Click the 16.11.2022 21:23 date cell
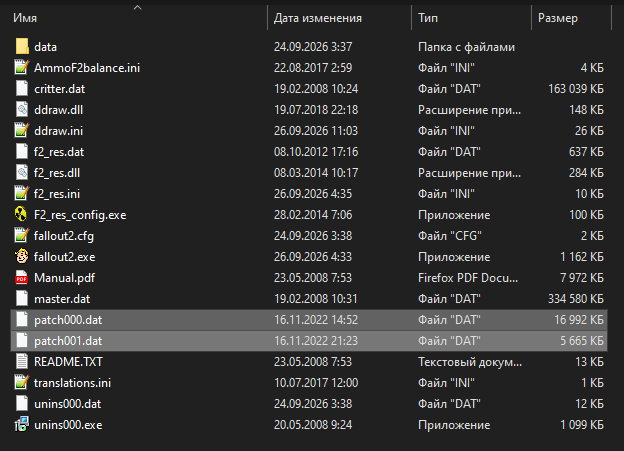The image size is (624, 451). [x=316, y=341]
